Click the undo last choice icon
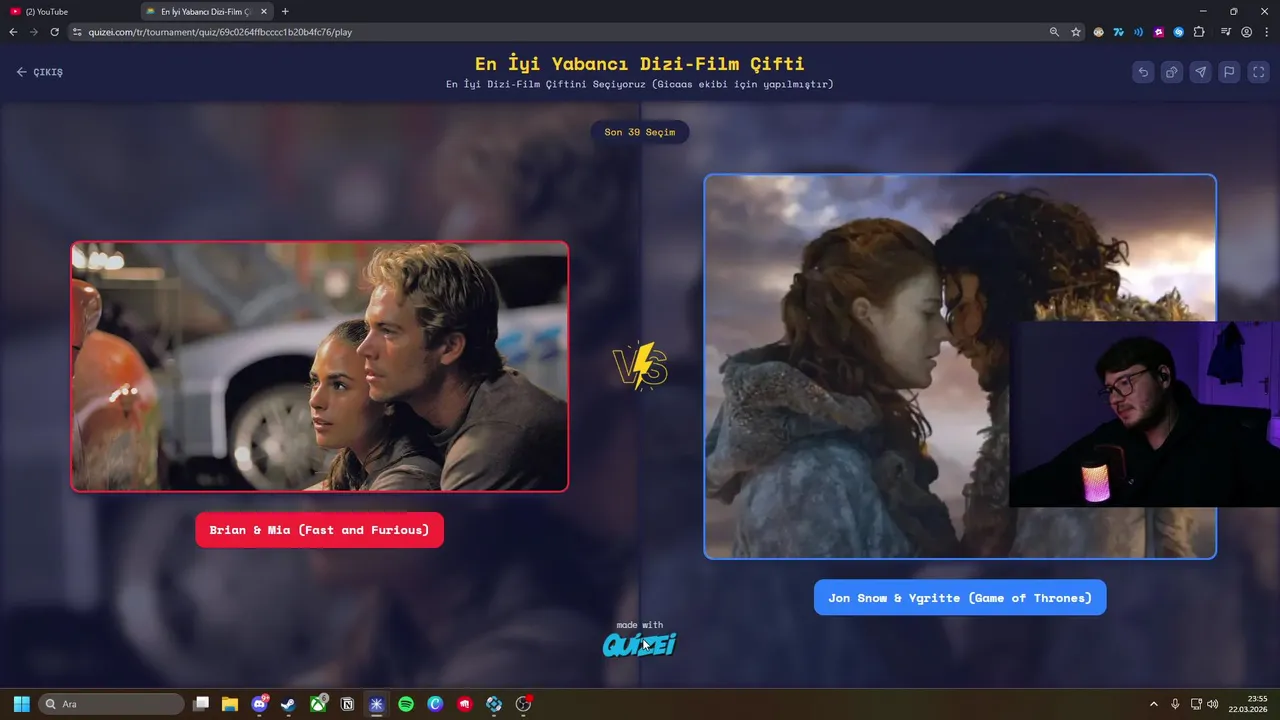 (1143, 72)
